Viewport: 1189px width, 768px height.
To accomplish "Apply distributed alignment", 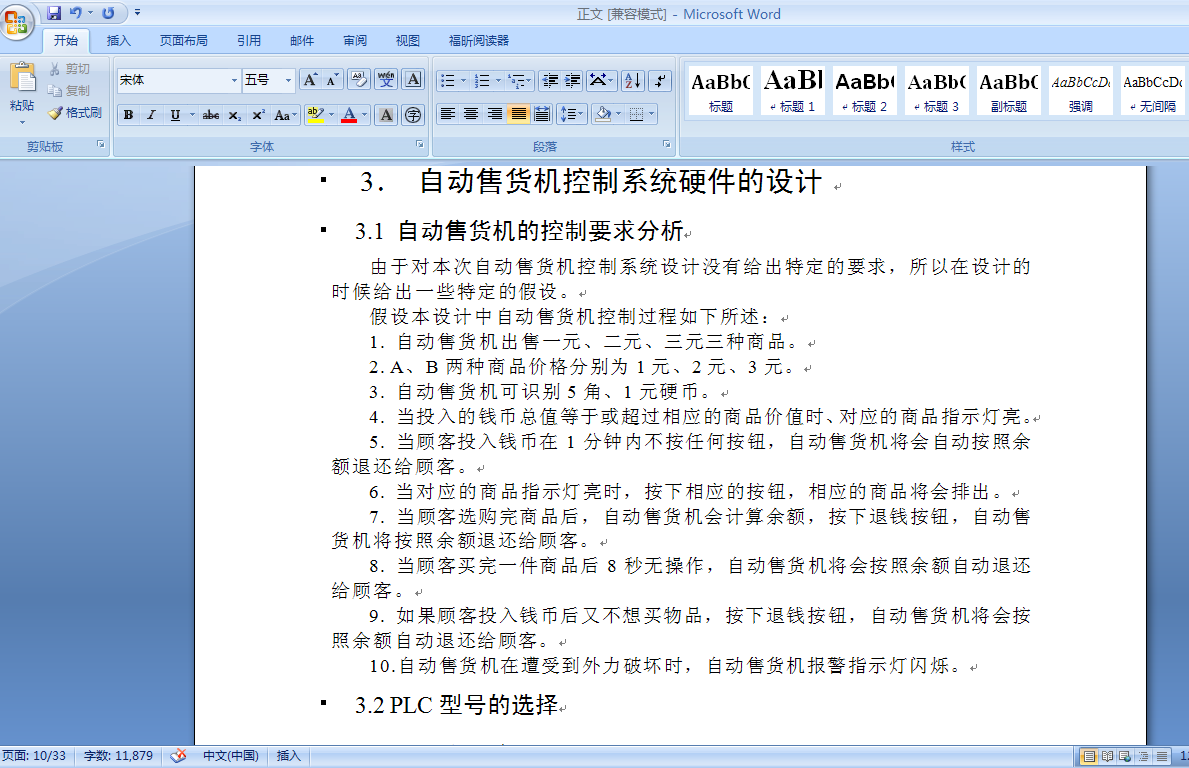I will click(541, 114).
